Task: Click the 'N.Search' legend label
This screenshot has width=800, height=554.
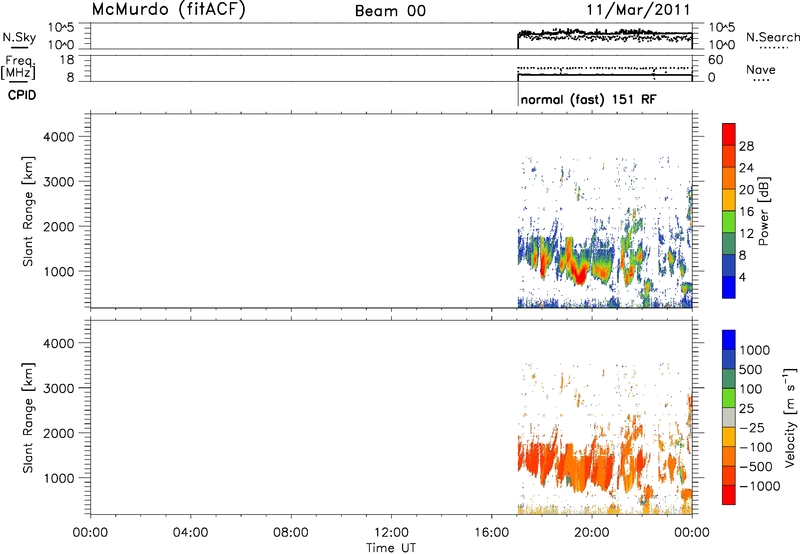Action: tap(772, 37)
